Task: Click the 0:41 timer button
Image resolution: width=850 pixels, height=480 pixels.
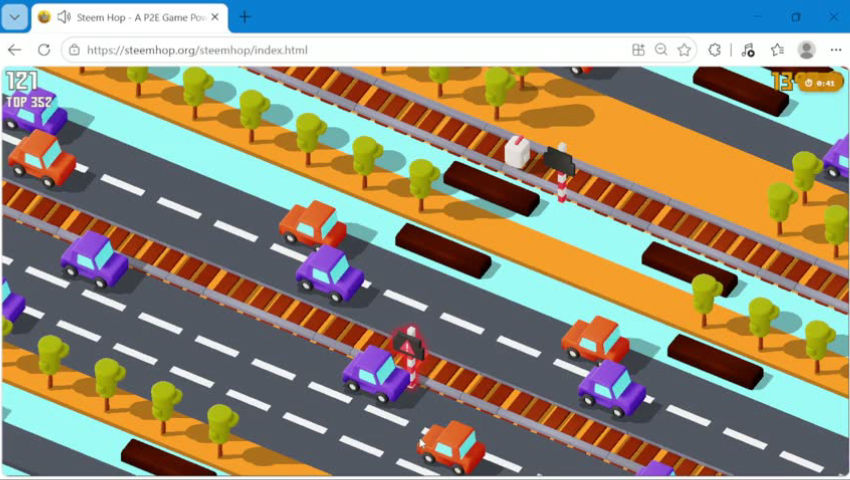Action: (820, 83)
